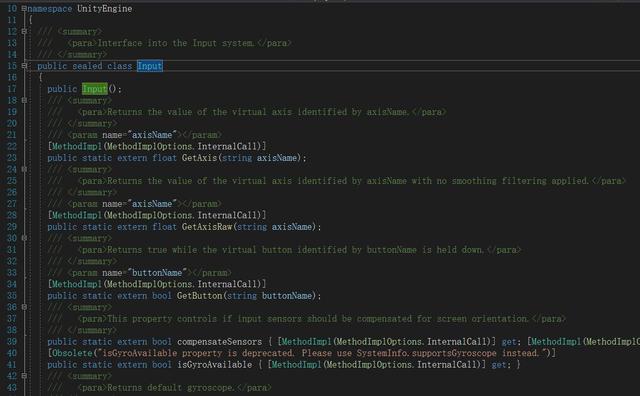Collapse the namespace UnityEngine block at line 10
Viewport: 640px width, 396px height.
click(24, 8)
